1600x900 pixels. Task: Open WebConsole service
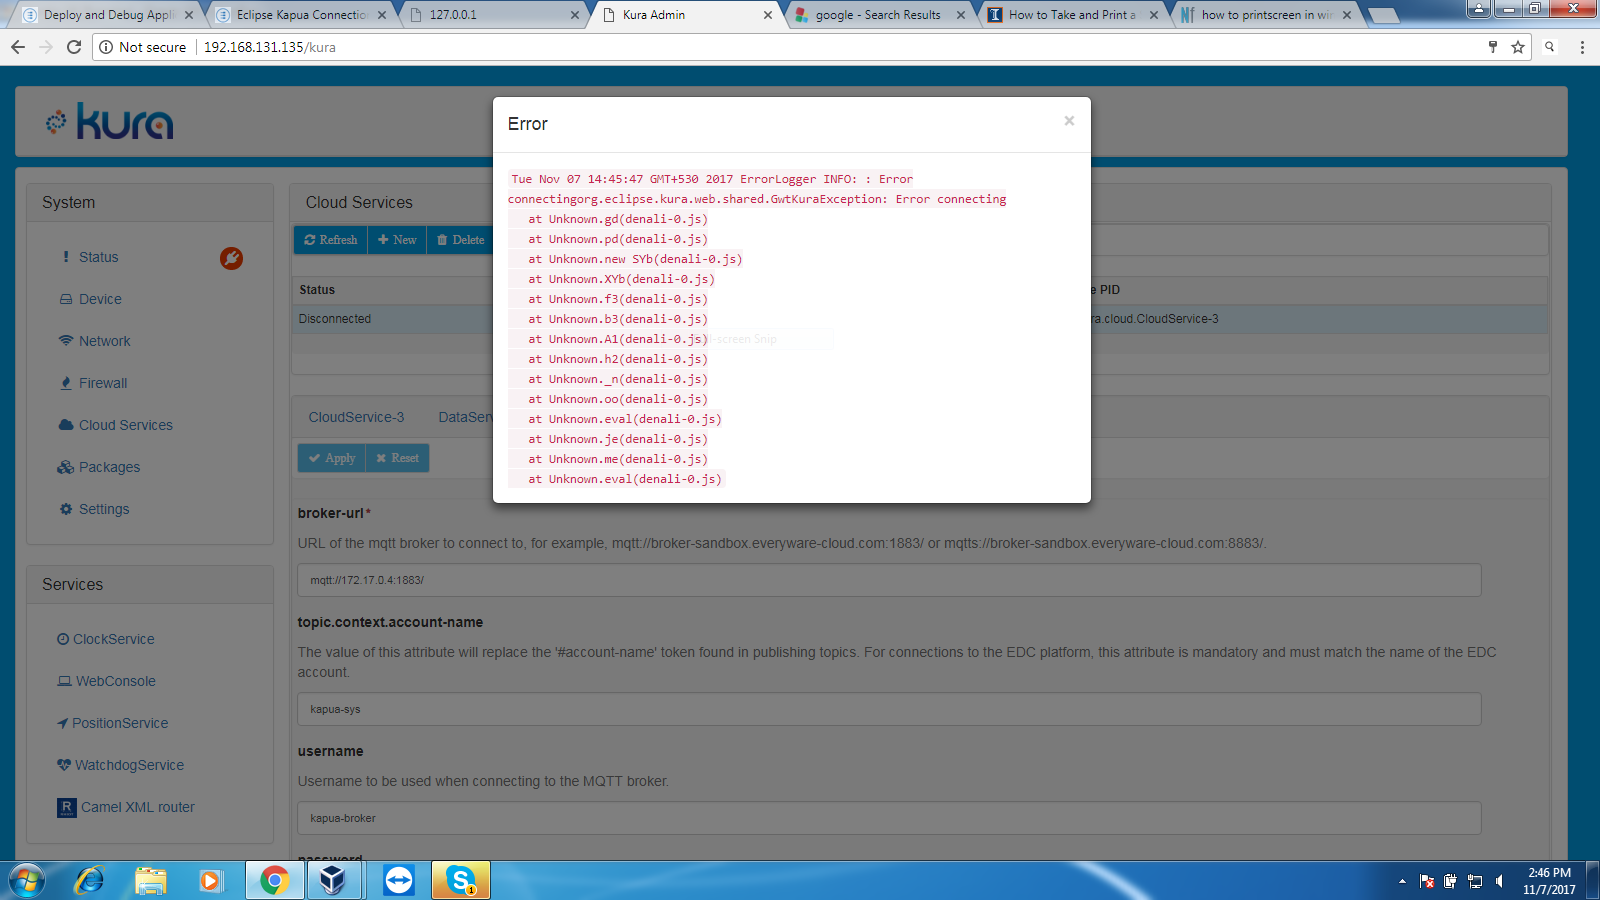116,681
